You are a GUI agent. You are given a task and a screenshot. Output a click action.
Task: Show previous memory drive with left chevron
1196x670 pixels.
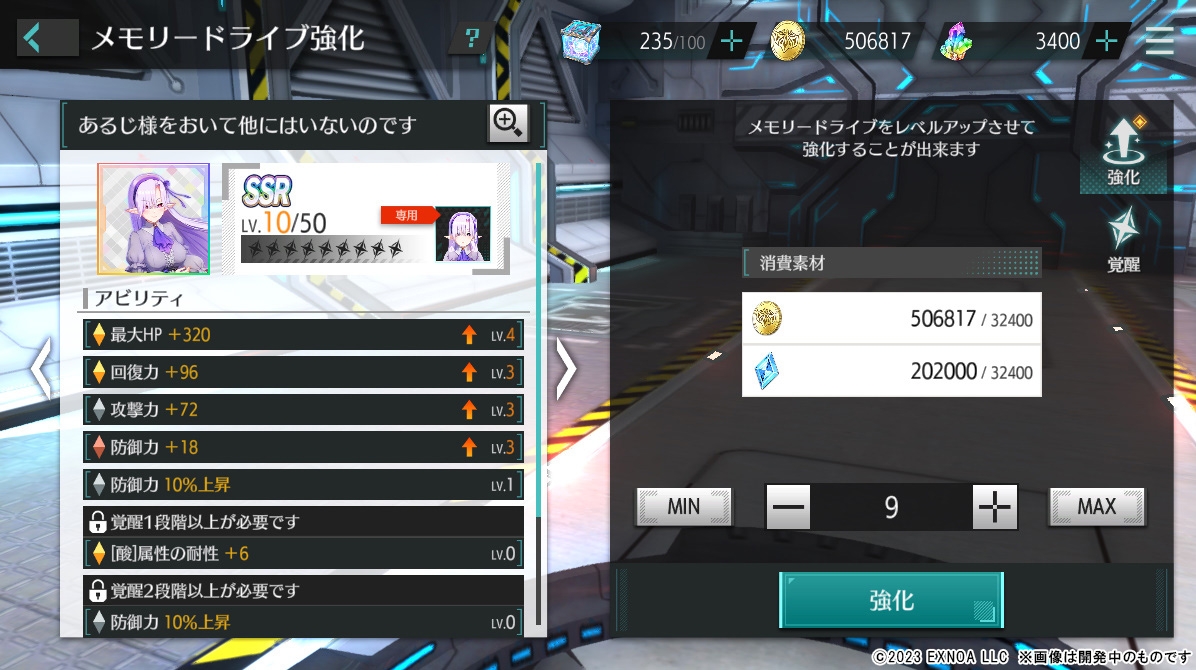[x=41, y=369]
